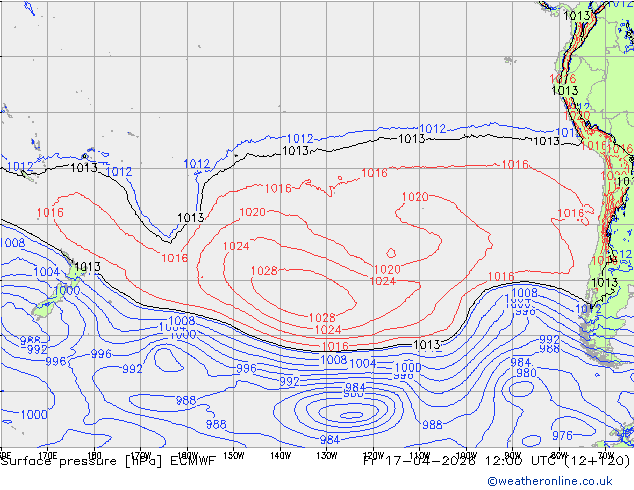The height and width of the screenshot is (490, 634).
Task: Click the innermost contour of the southern low
Action: pos(351,415)
